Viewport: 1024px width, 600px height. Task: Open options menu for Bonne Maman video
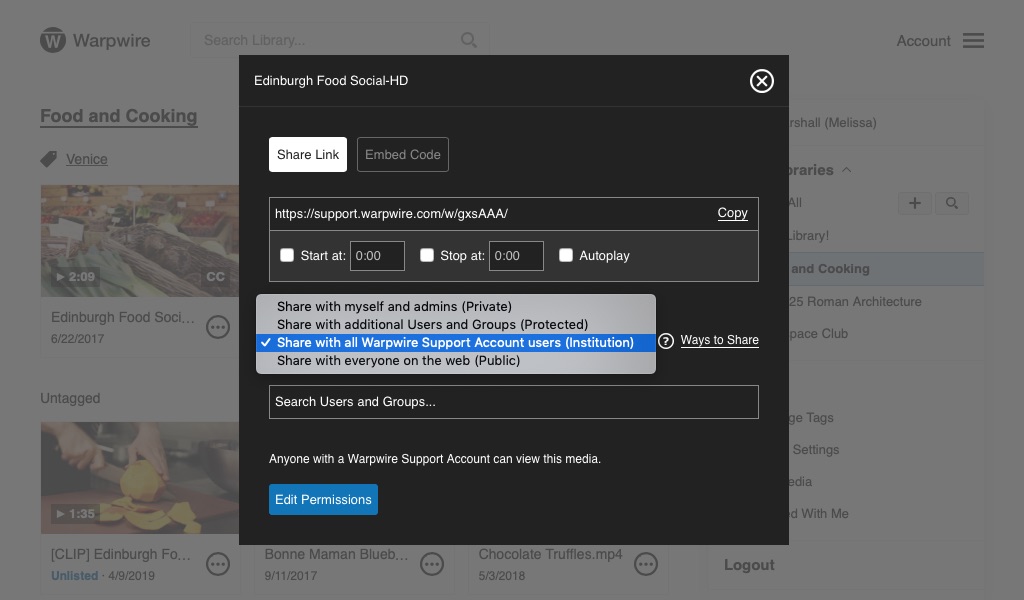(432, 563)
